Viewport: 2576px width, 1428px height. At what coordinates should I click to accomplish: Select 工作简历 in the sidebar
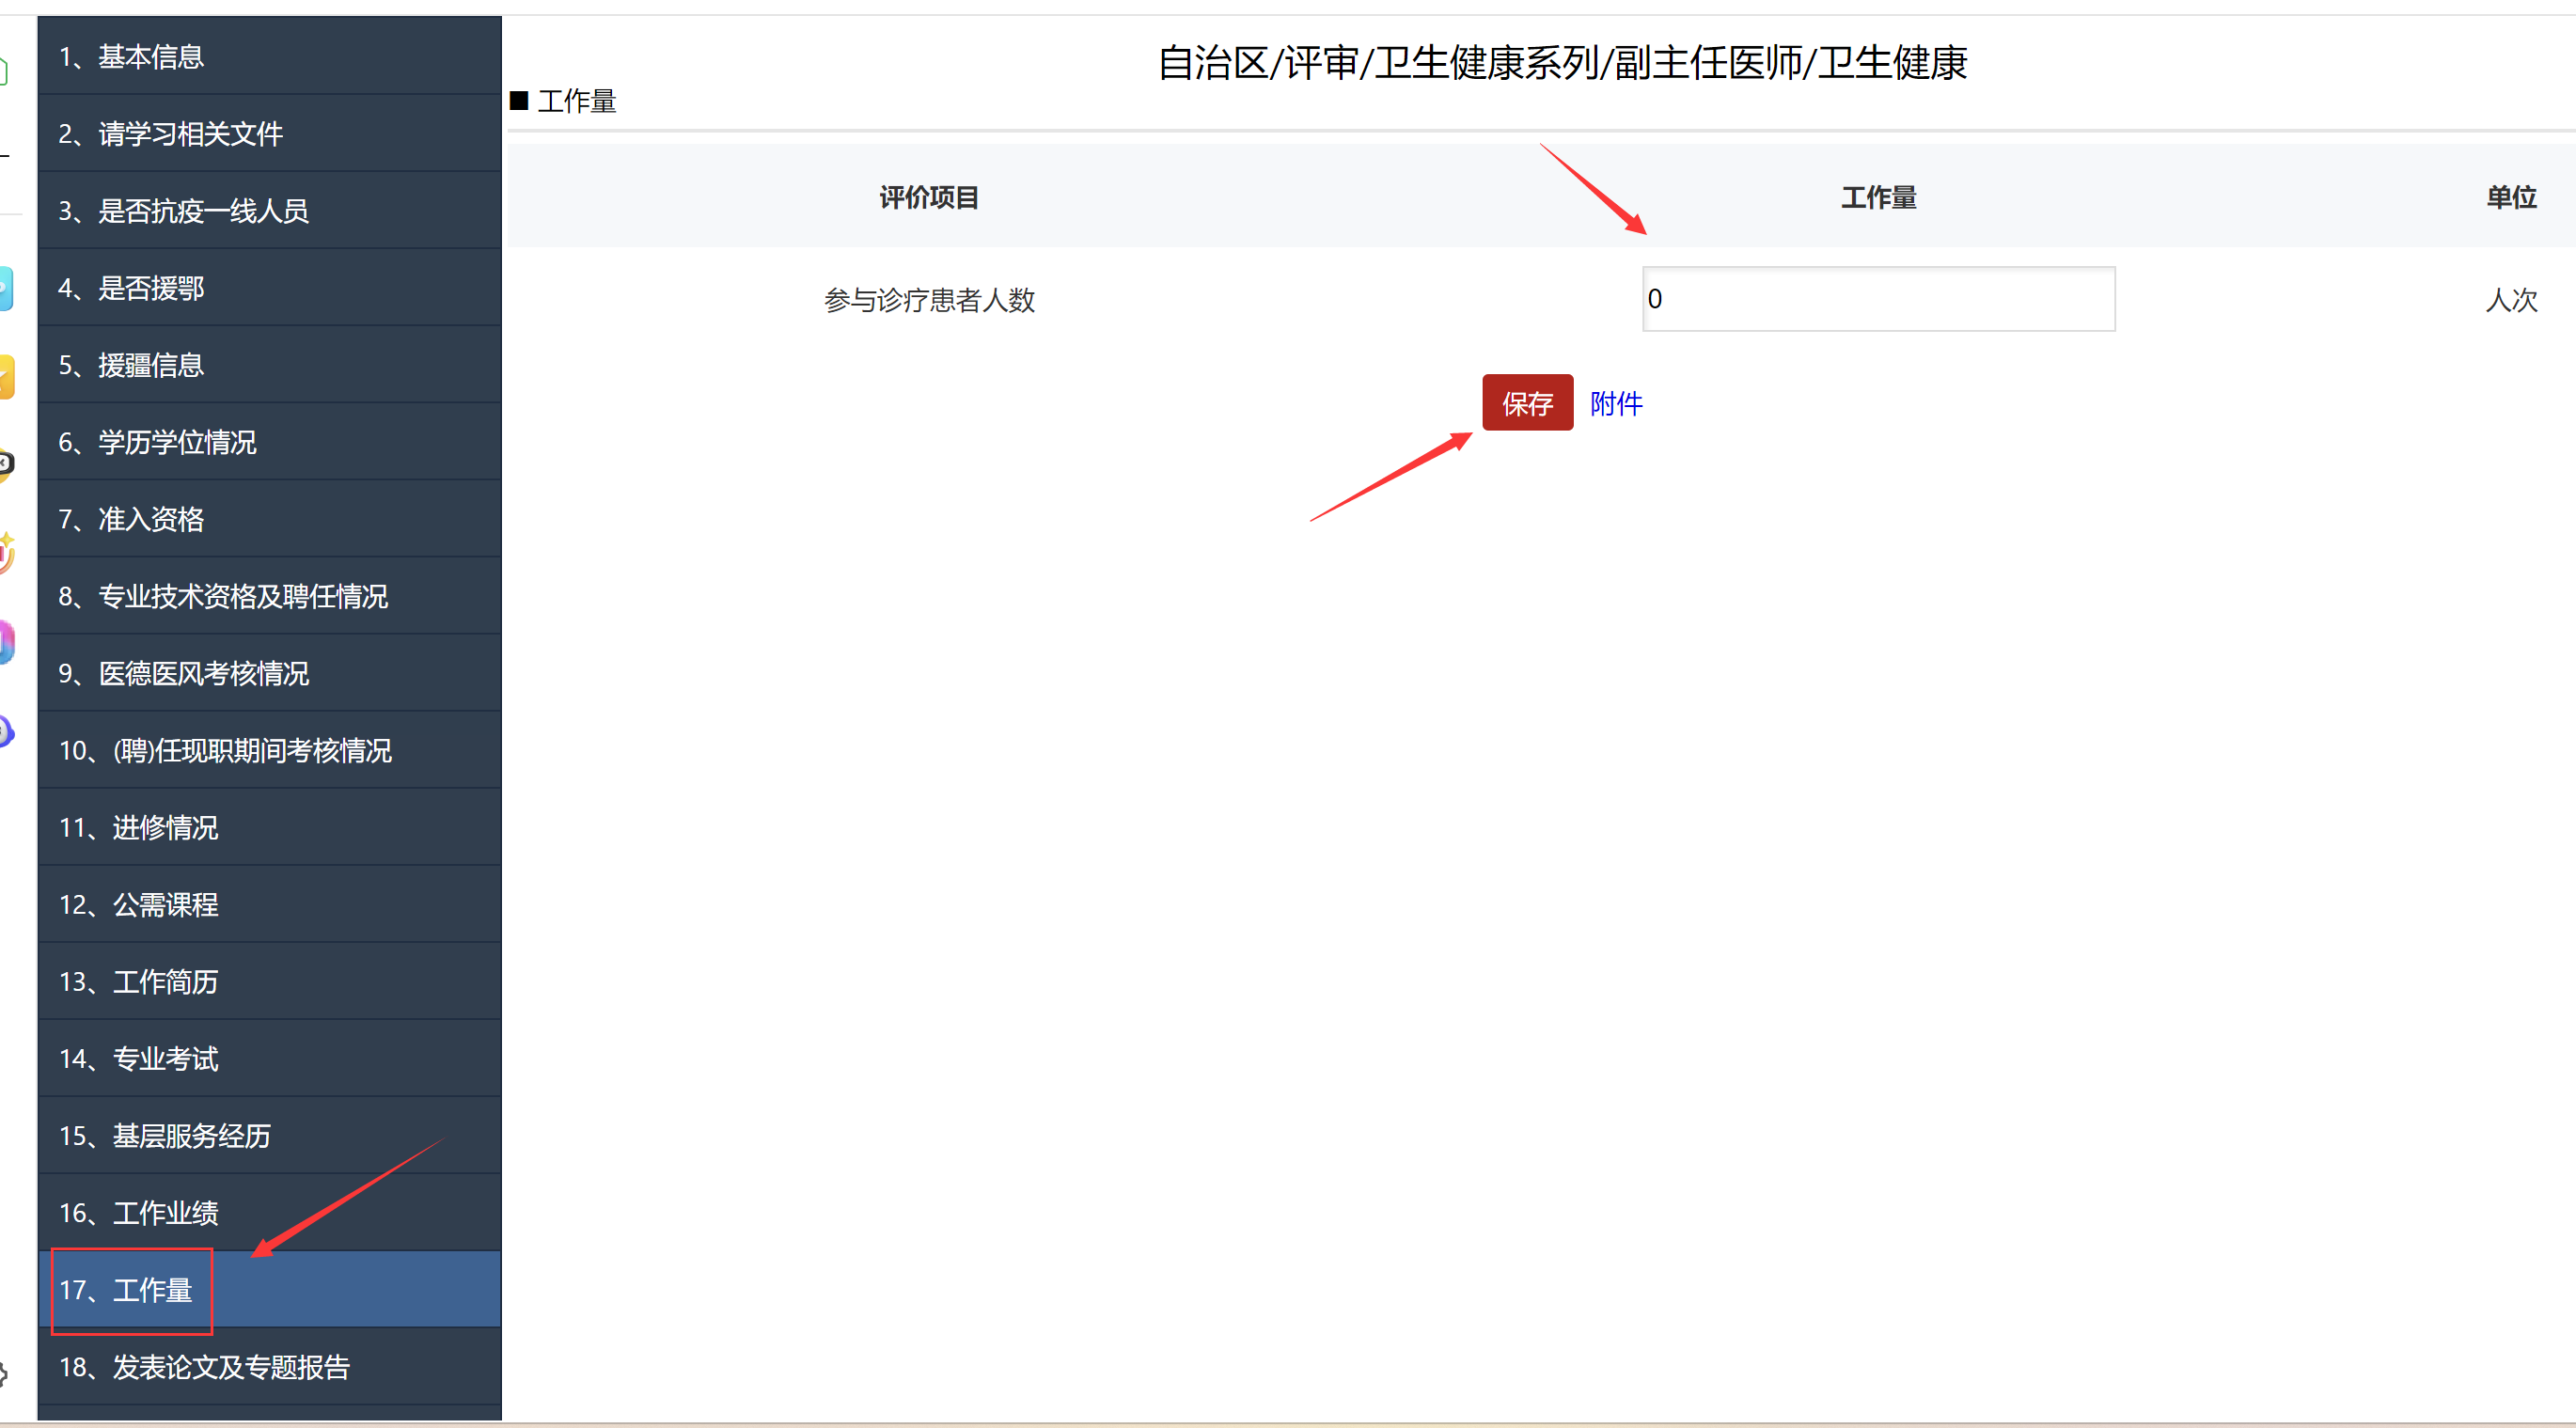269,980
